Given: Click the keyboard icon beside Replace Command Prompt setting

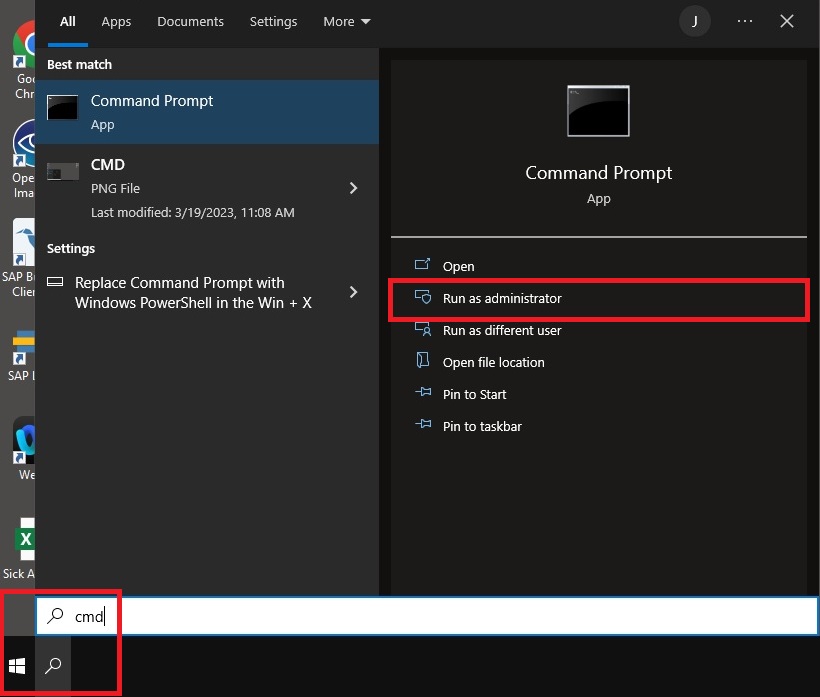Looking at the screenshot, I should click(x=55, y=282).
